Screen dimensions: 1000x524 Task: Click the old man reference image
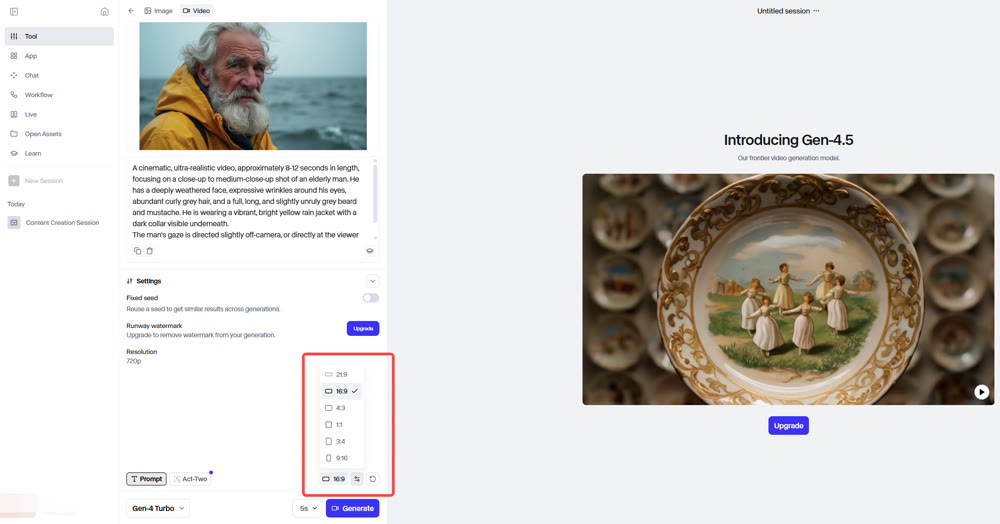click(253, 86)
